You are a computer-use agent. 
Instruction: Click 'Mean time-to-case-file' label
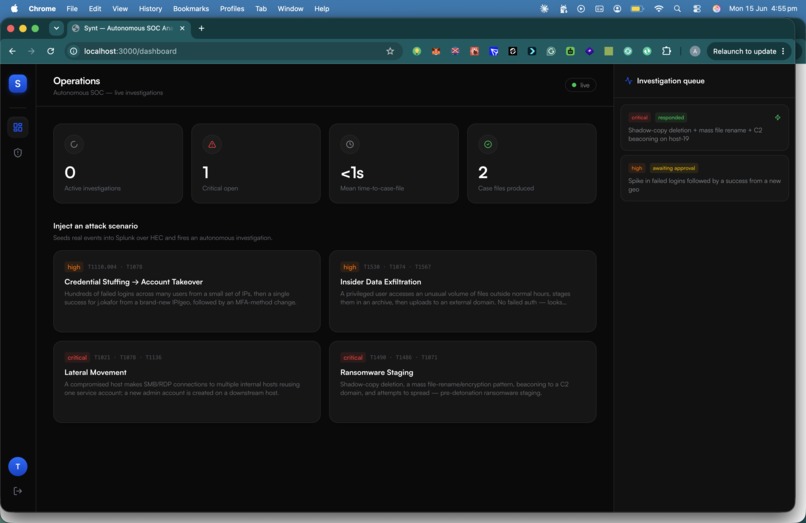372,188
